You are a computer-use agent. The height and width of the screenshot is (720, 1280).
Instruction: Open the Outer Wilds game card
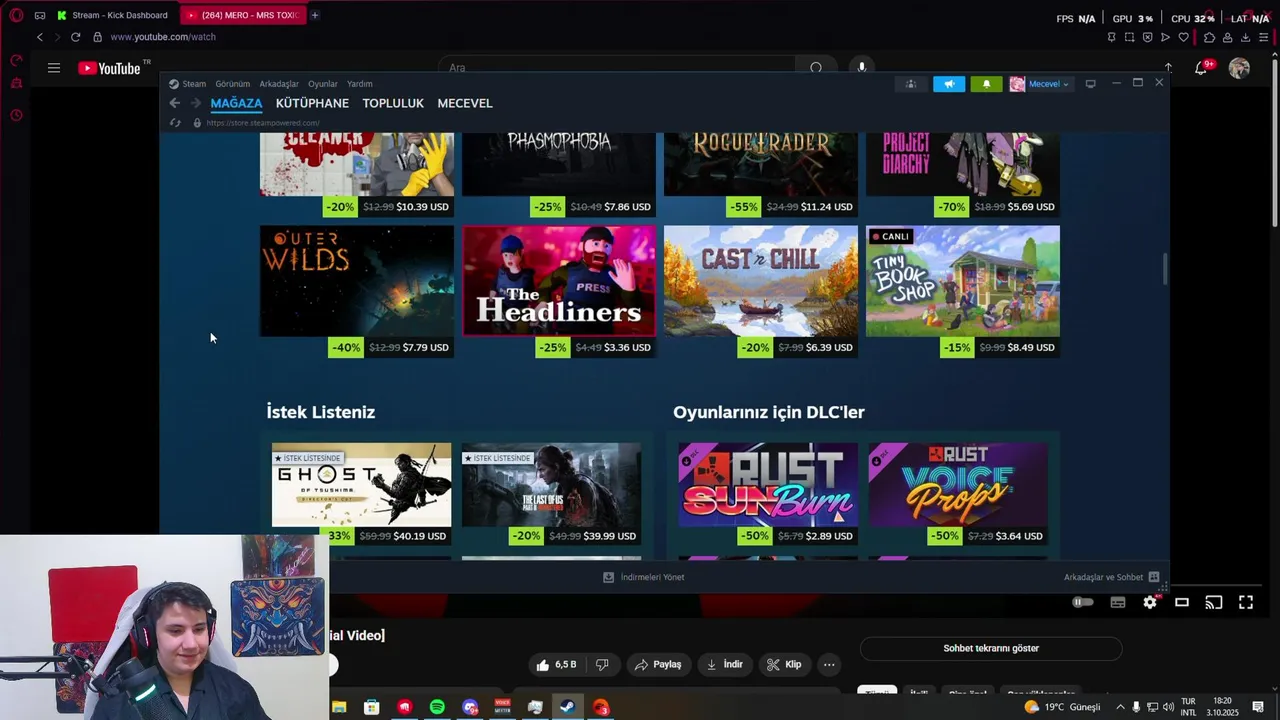point(357,291)
